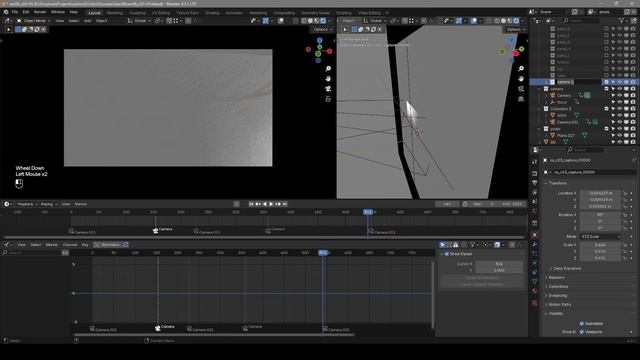Open the Render menu
Viewport: 640px width, 360px height.
(40, 12)
